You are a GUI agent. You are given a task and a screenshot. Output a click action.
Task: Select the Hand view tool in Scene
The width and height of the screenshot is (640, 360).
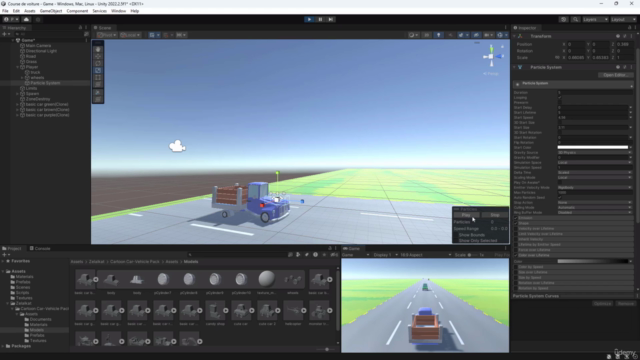(x=98, y=49)
